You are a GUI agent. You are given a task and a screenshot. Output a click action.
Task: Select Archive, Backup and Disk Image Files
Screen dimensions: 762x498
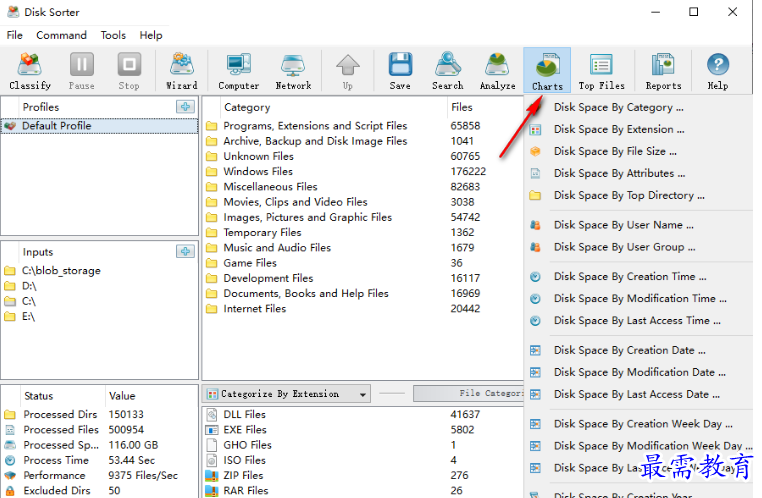[x=363, y=141]
